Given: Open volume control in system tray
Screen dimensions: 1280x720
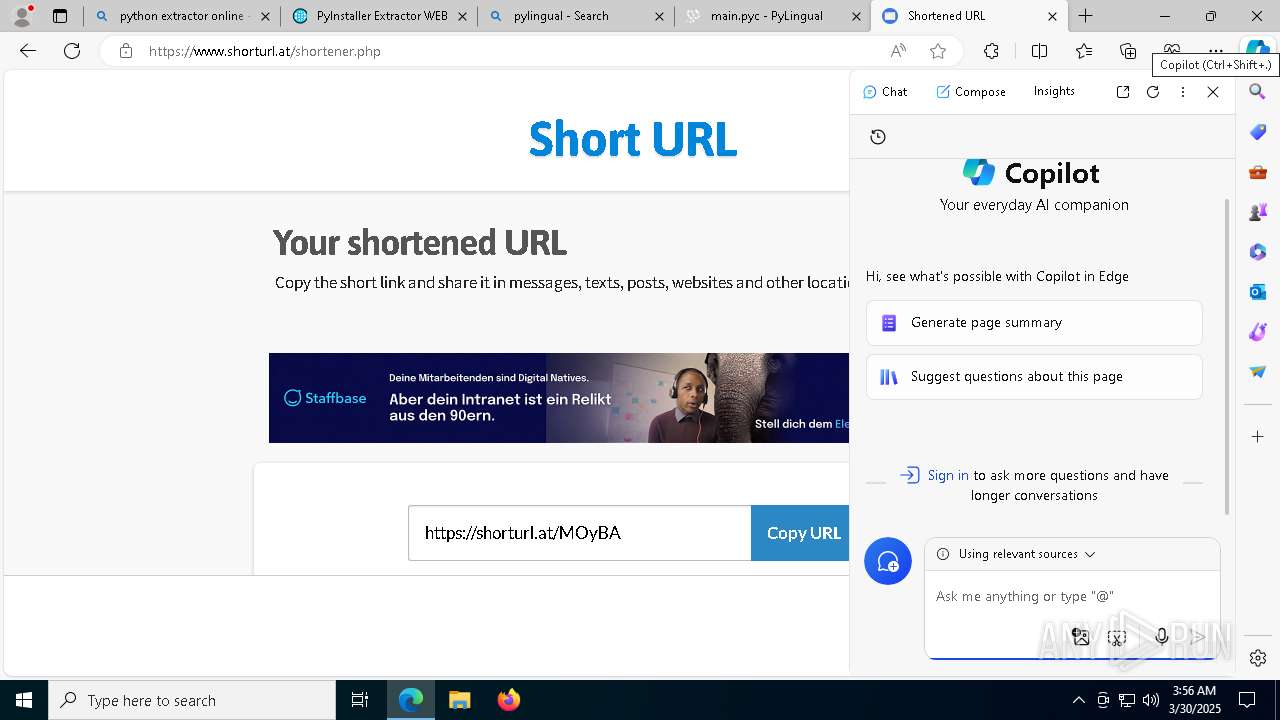Looking at the screenshot, I should pos(1151,700).
